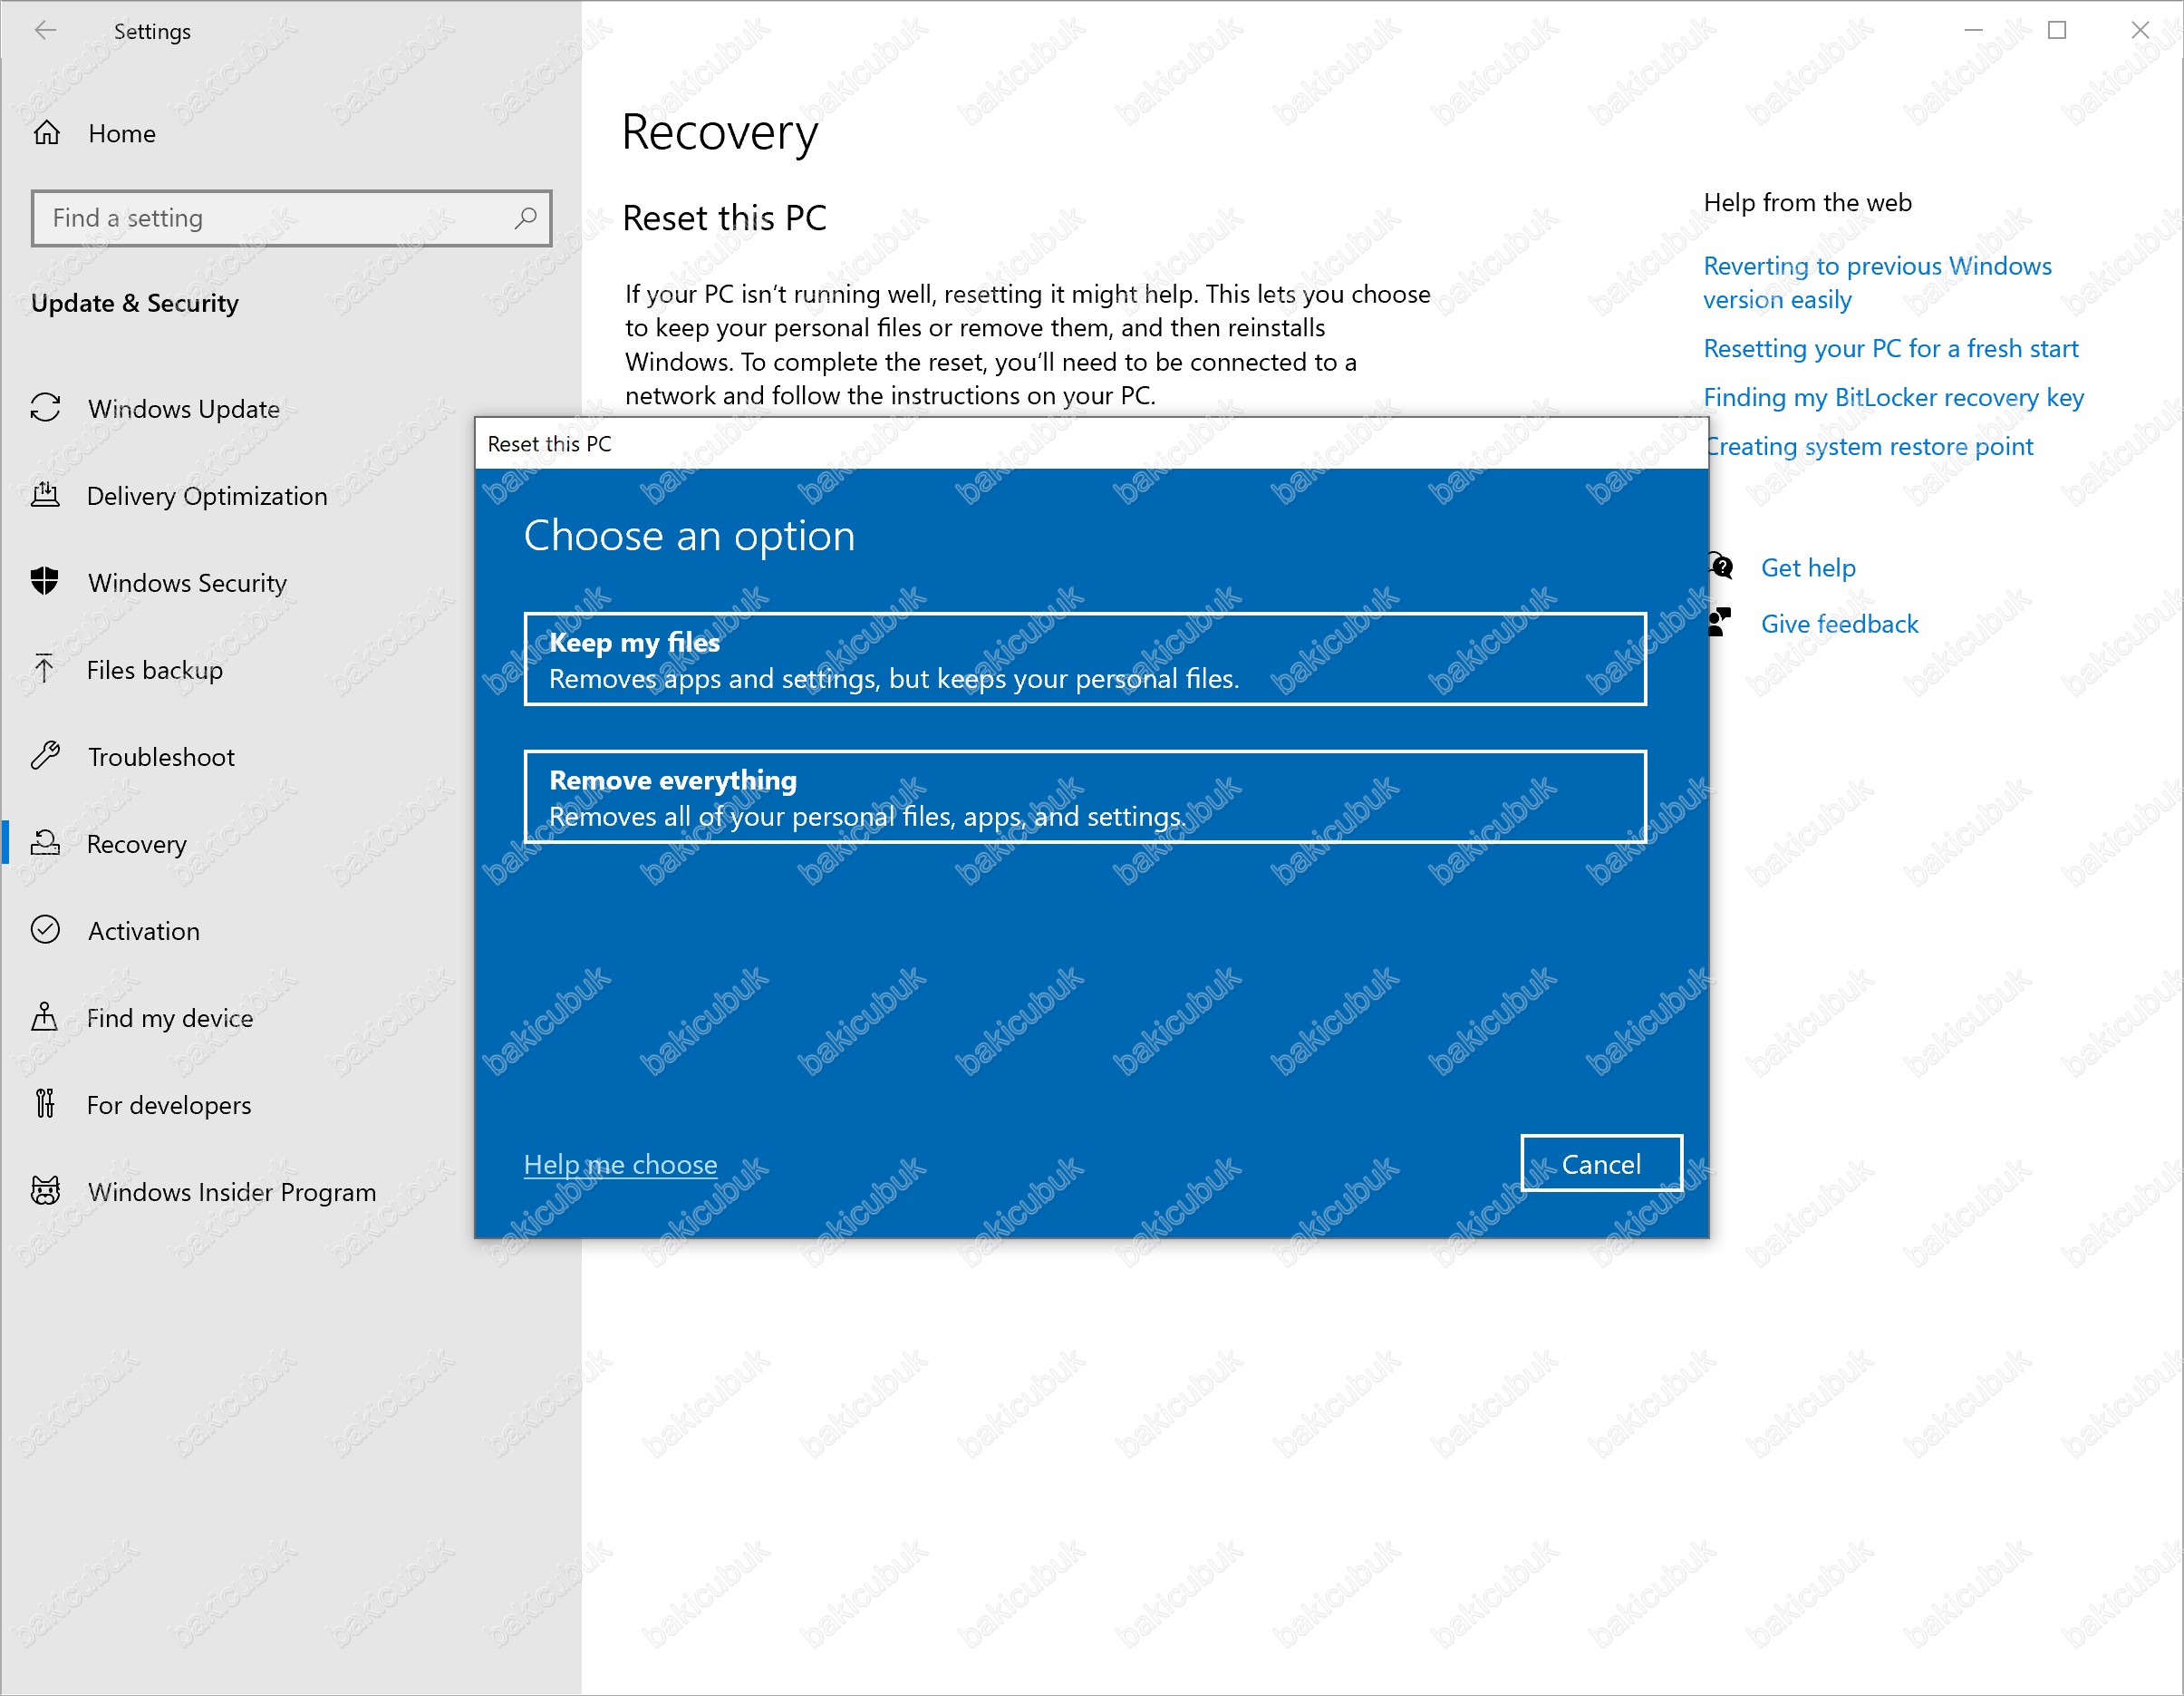Open the Home settings page
Viewport: 2184px width, 1696px height.
(x=122, y=133)
